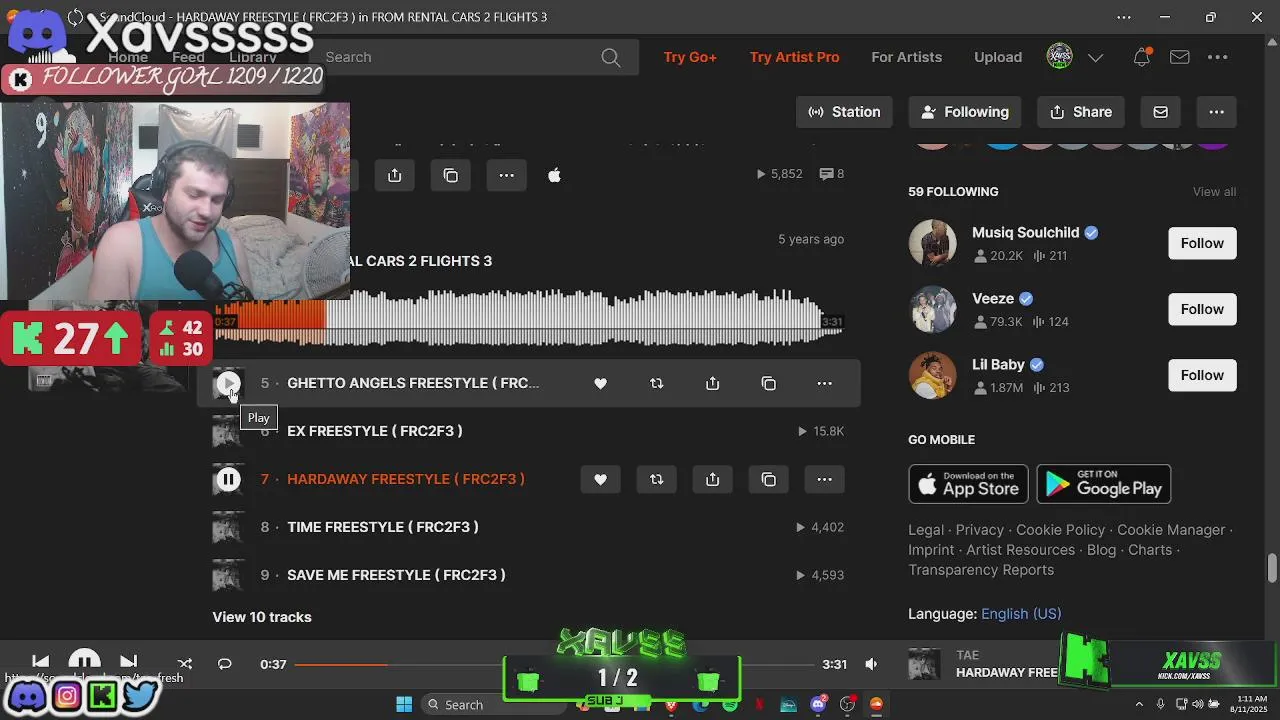Open artist more options ellipsis

pyautogui.click(x=1216, y=112)
